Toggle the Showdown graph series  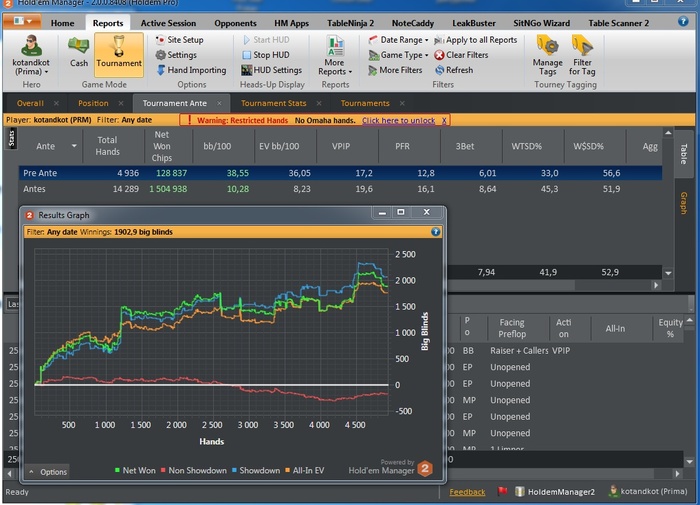pos(255,470)
